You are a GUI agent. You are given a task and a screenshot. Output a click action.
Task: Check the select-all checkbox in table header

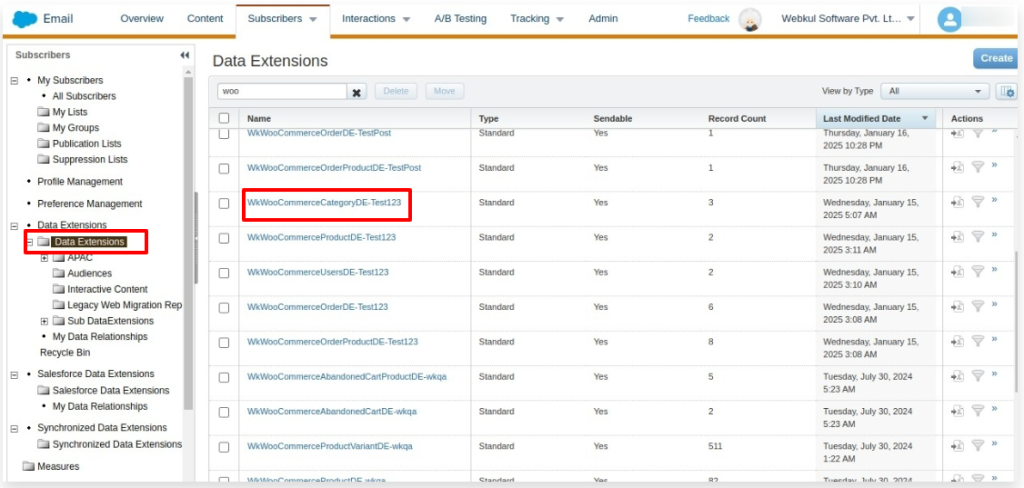click(x=224, y=118)
